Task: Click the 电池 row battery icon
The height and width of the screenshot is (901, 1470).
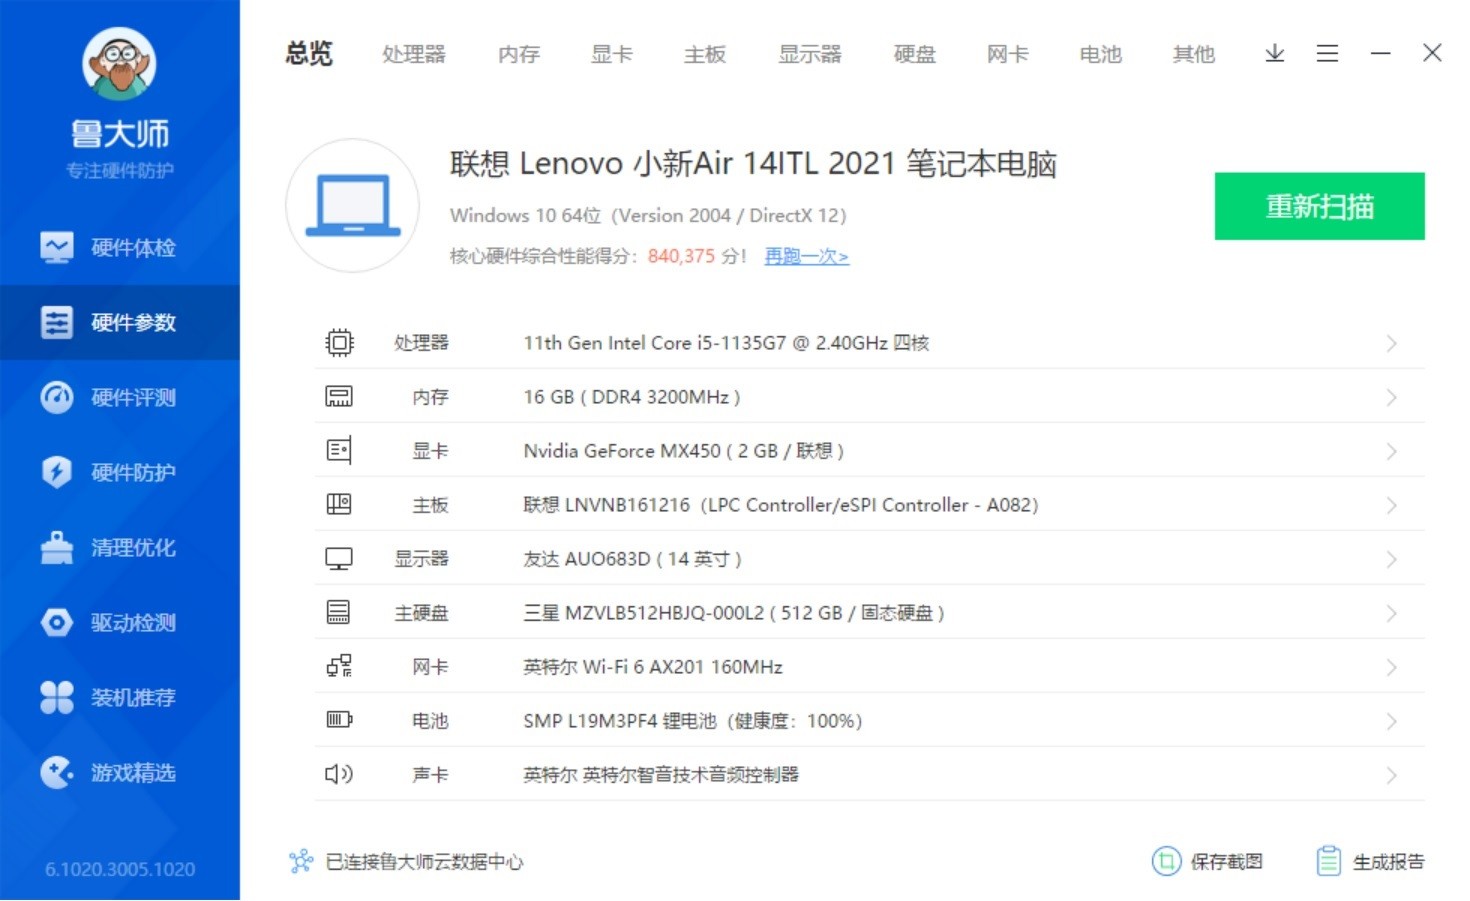Action: (339, 720)
